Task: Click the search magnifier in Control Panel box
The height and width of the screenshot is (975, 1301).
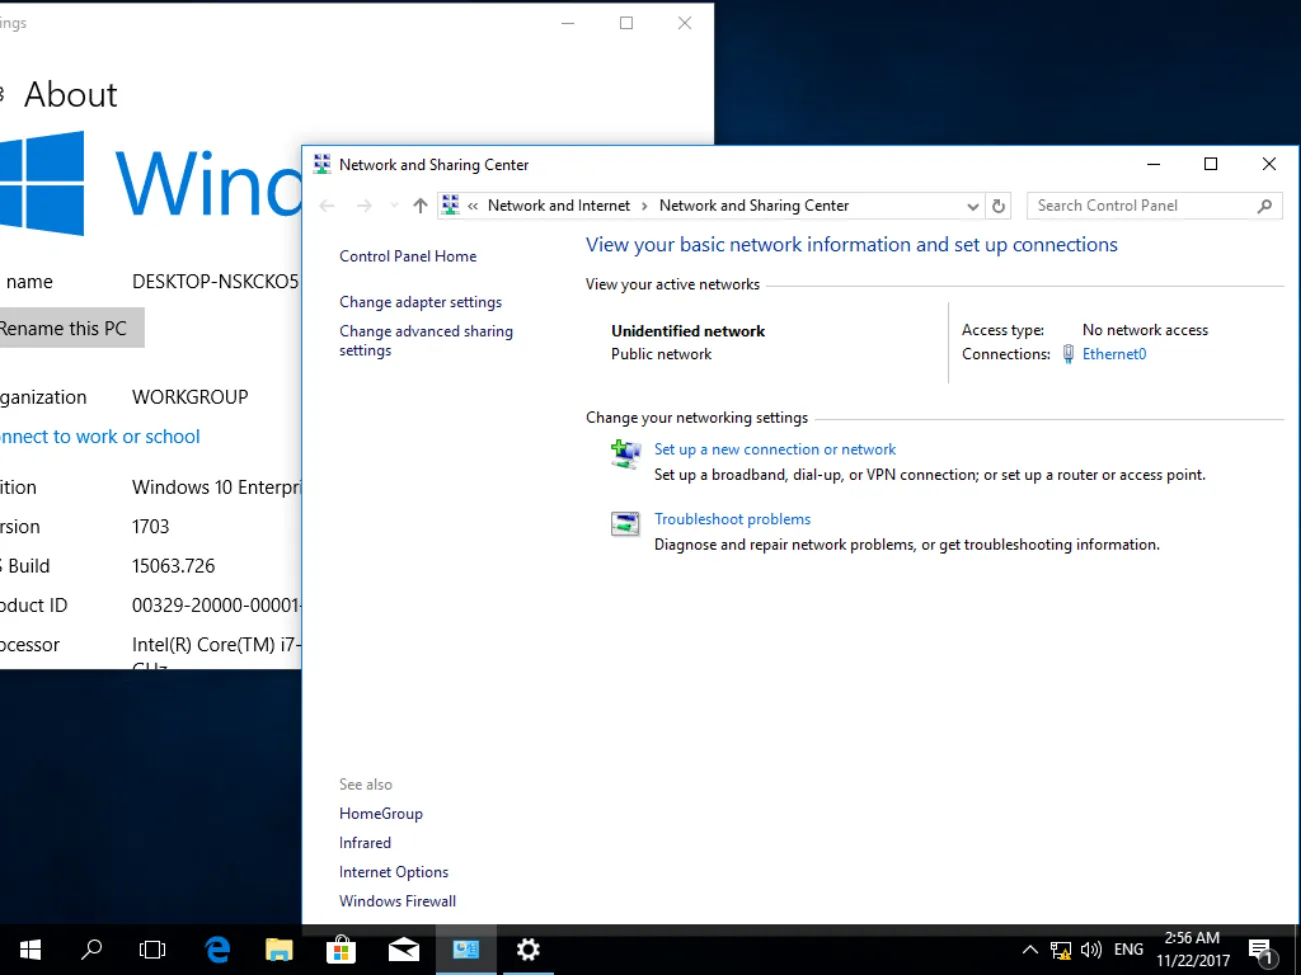Action: click(1265, 206)
